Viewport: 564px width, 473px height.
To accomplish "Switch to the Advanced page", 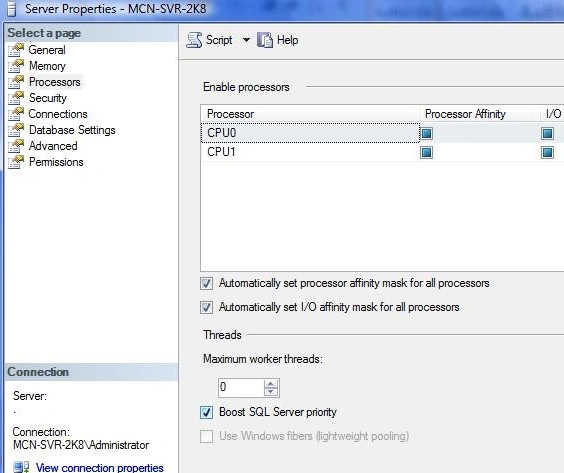I will tap(53, 146).
